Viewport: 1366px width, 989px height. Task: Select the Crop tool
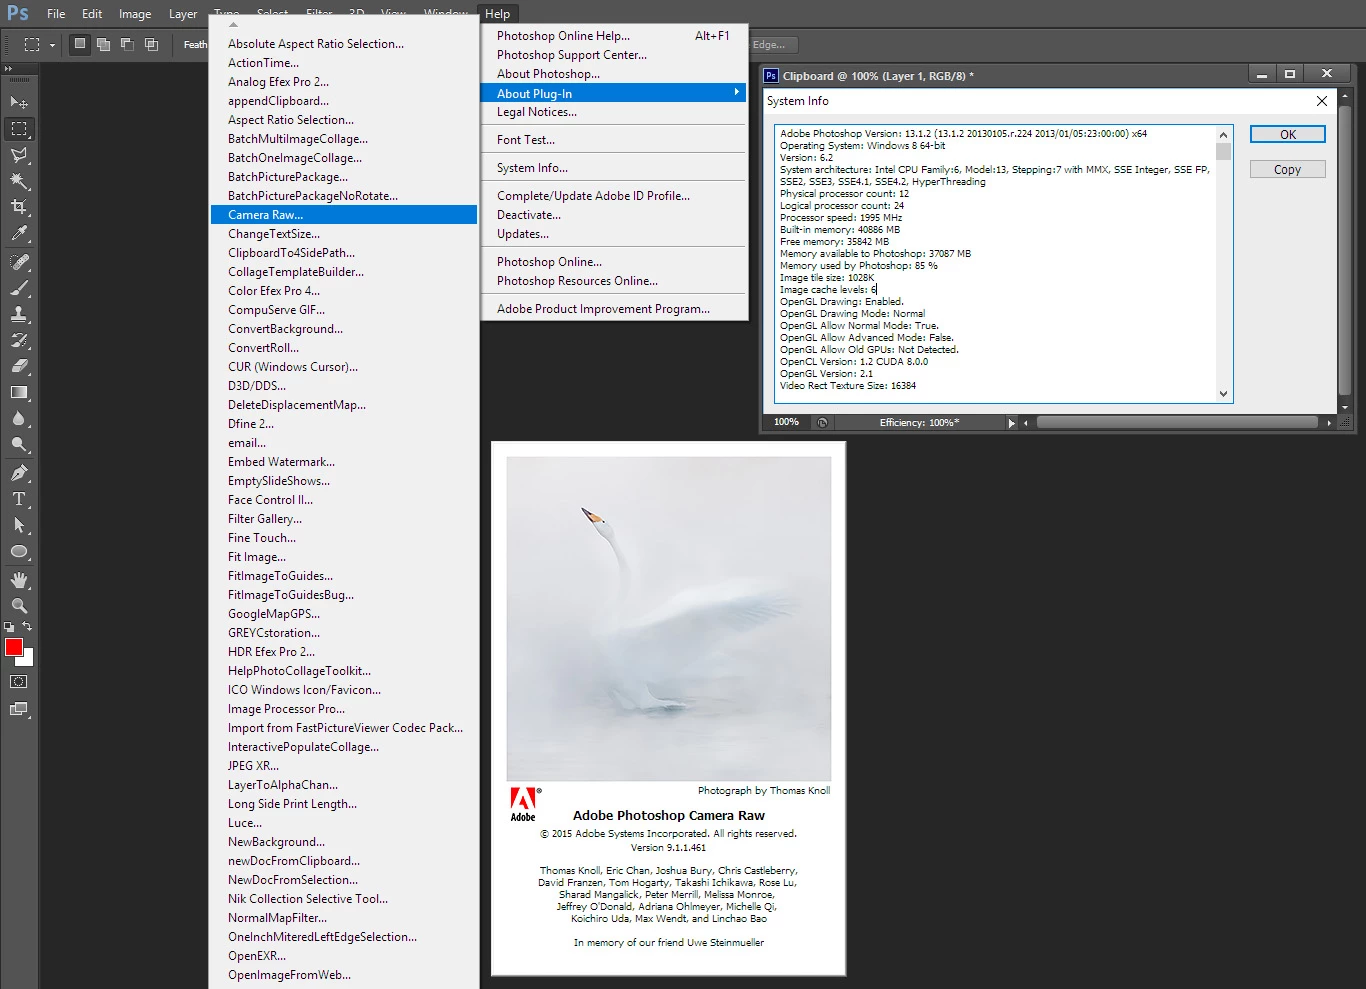click(x=19, y=207)
